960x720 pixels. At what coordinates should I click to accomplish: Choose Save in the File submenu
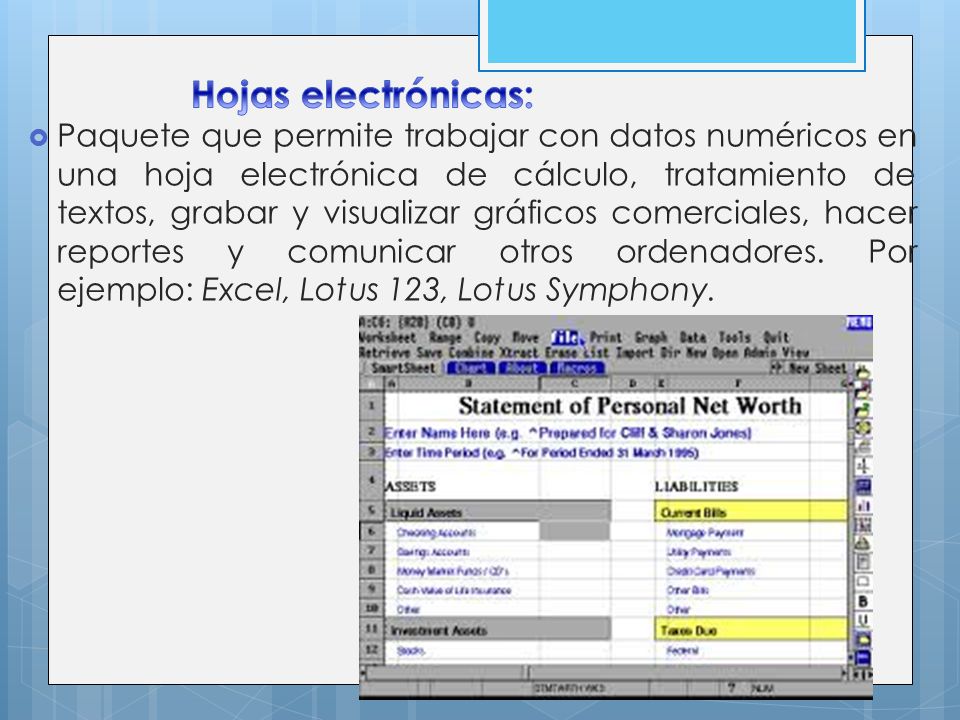(x=429, y=353)
